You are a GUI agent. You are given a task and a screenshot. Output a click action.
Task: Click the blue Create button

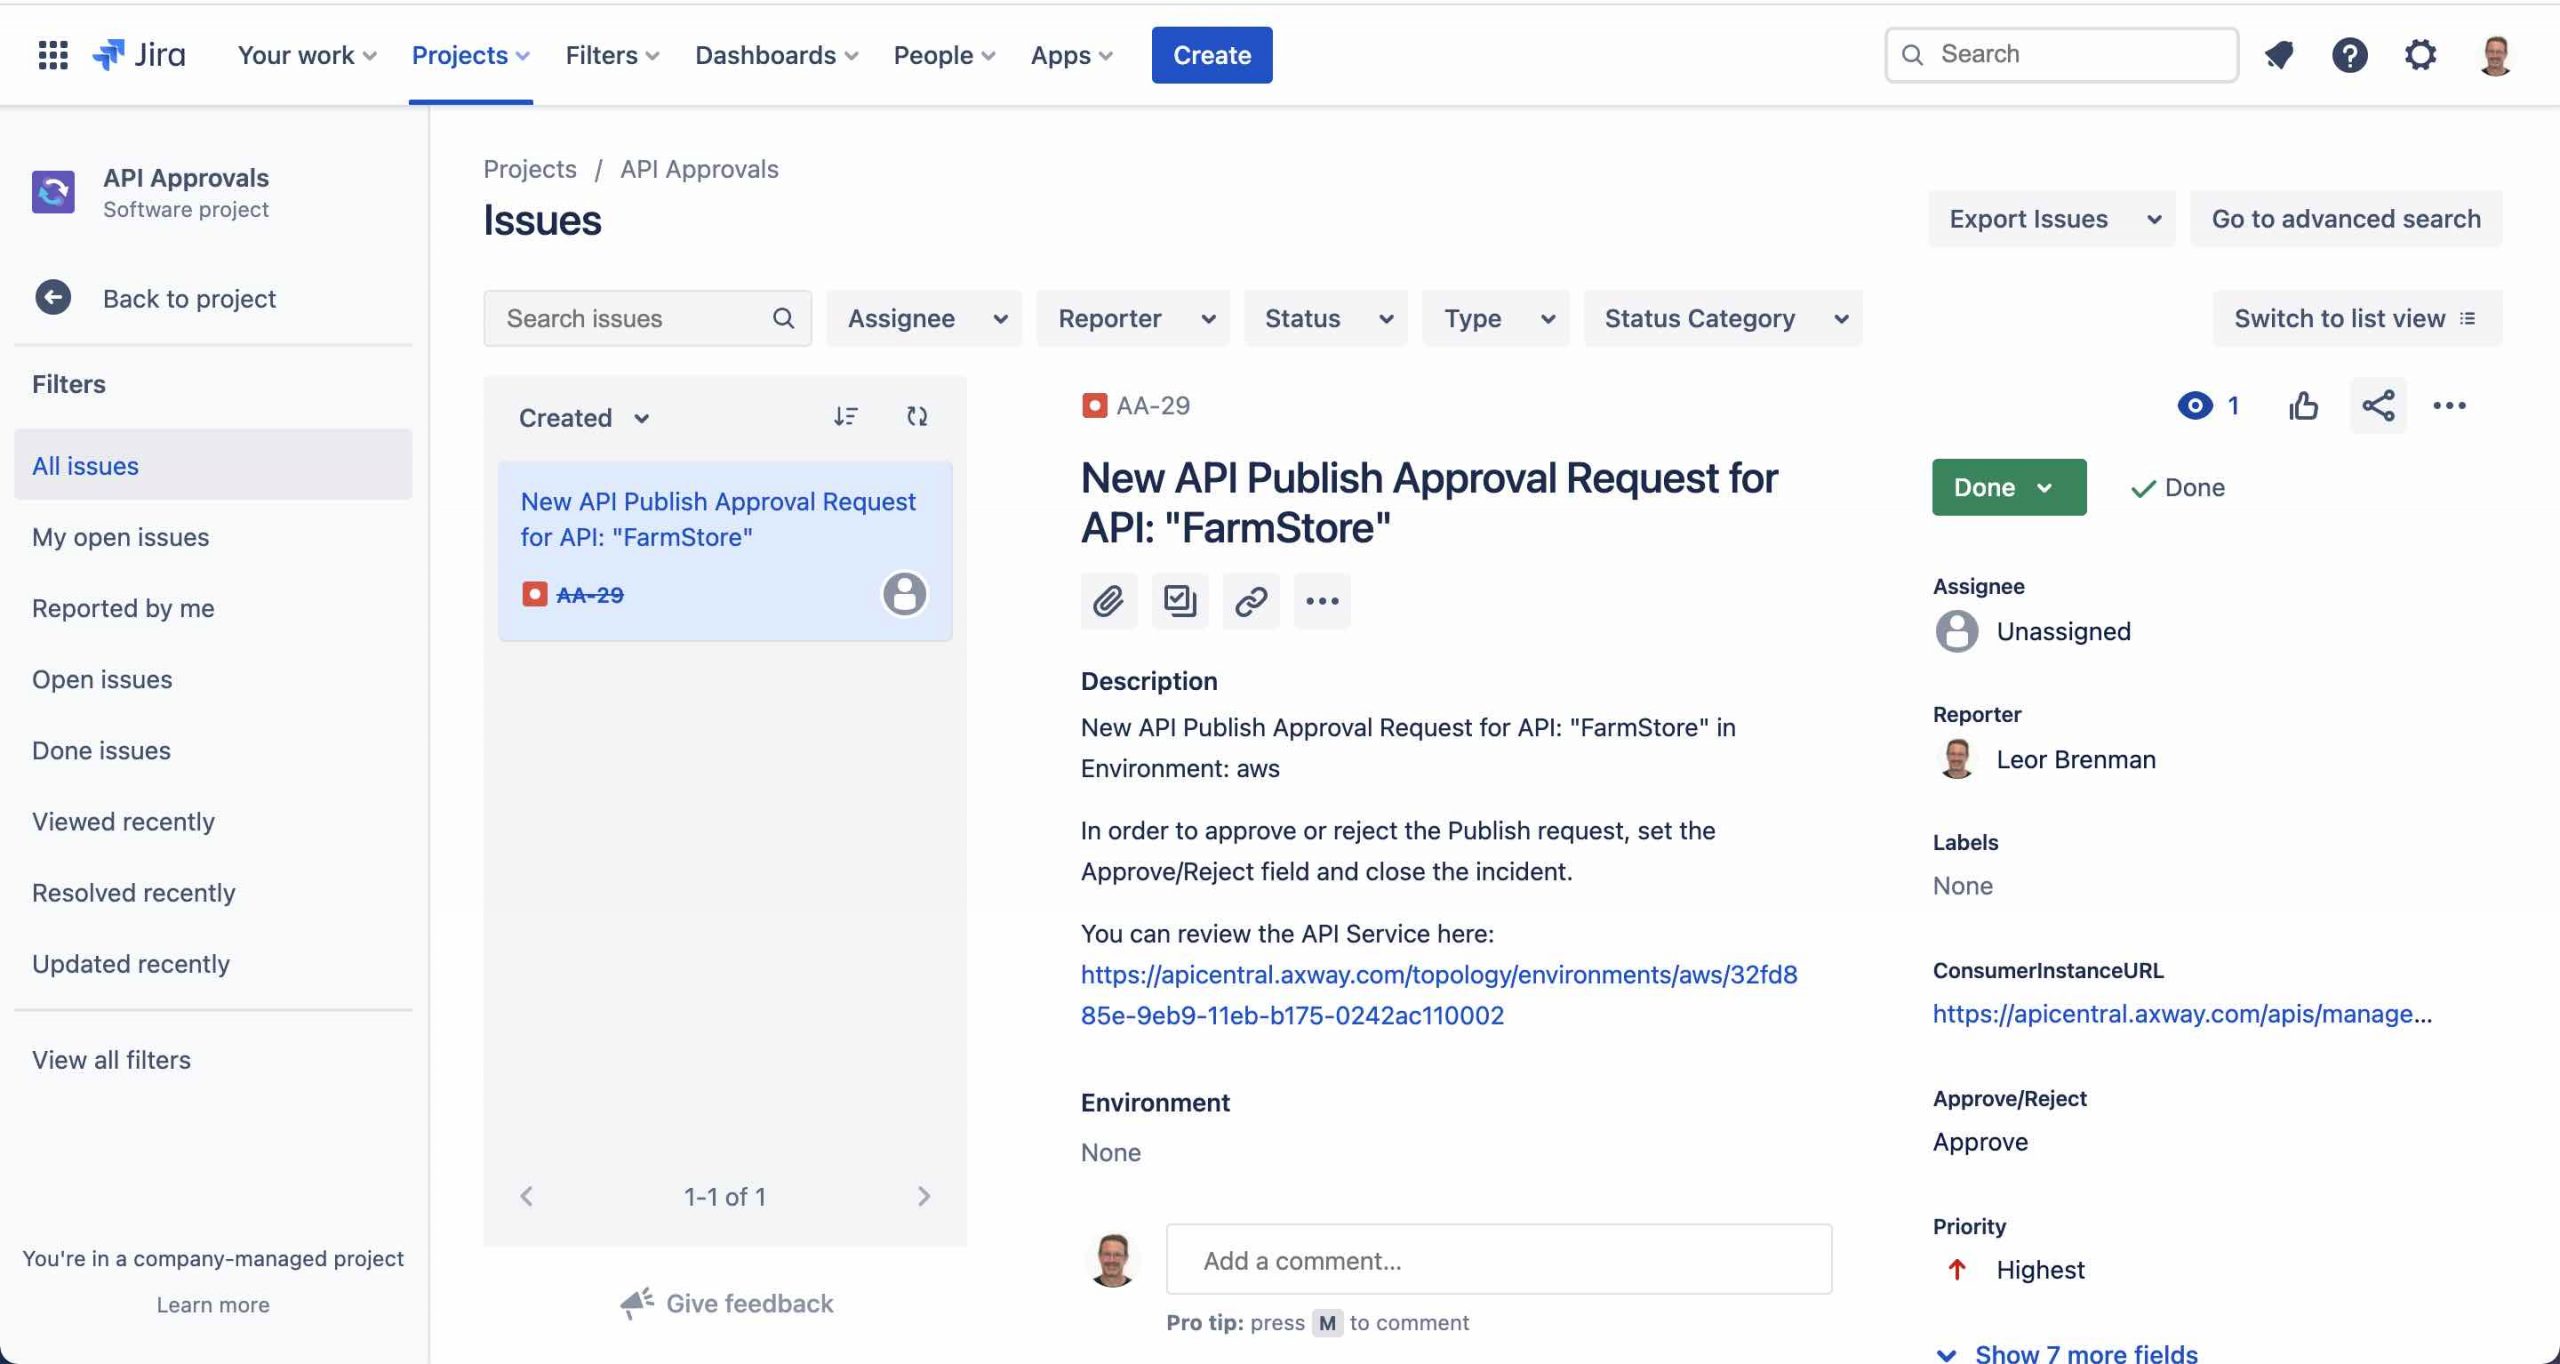click(1211, 55)
